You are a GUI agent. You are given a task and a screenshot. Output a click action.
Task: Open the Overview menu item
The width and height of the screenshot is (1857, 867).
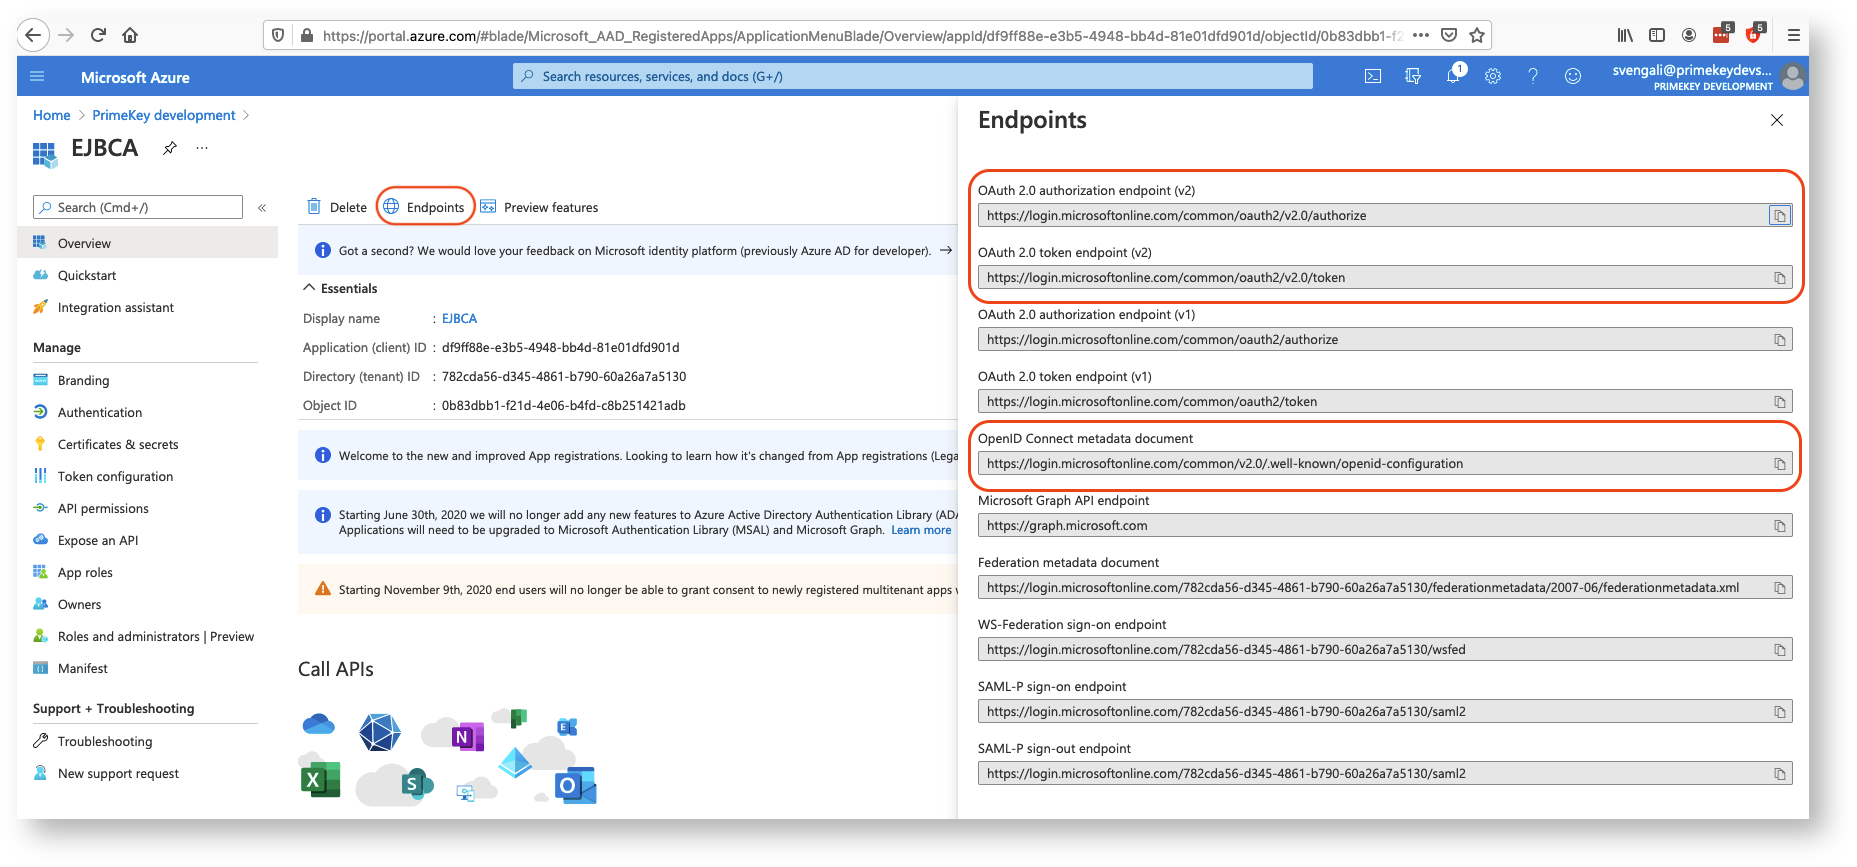click(x=147, y=243)
